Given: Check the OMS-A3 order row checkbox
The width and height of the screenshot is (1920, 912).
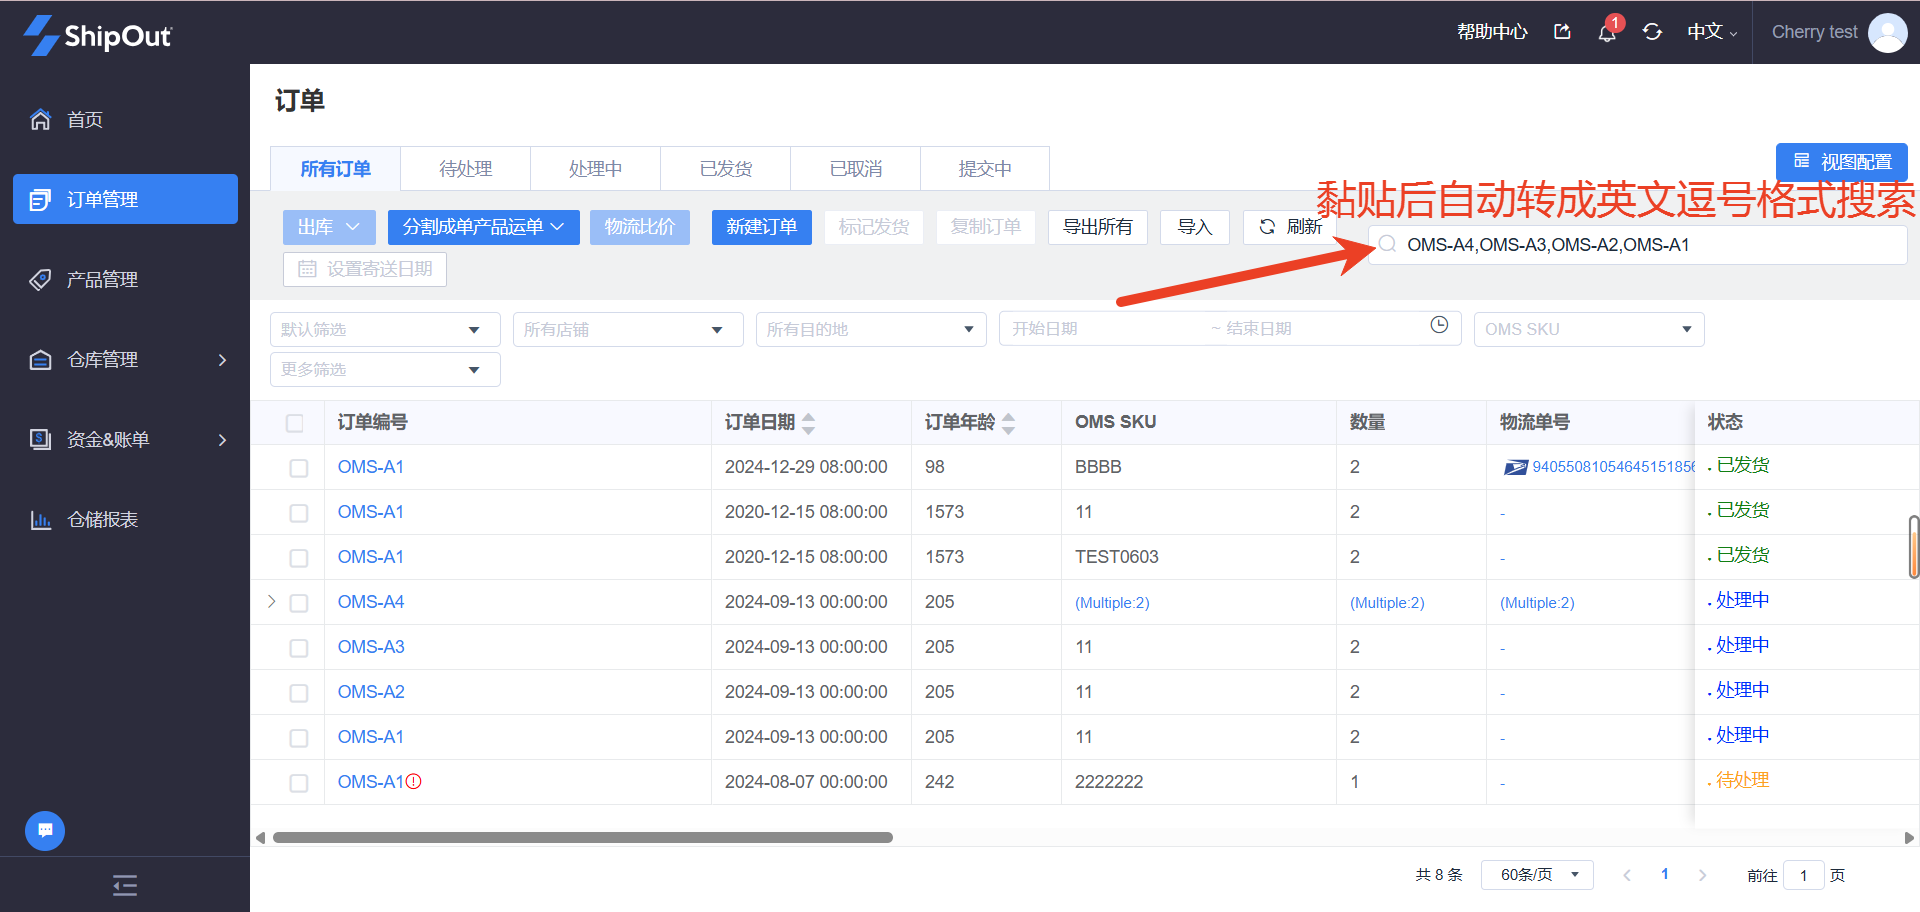Looking at the screenshot, I should [299, 648].
